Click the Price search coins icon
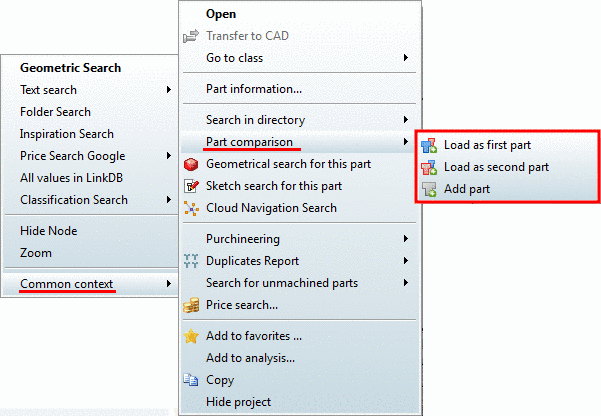The height and width of the screenshot is (416, 601). tap(192, 305)
